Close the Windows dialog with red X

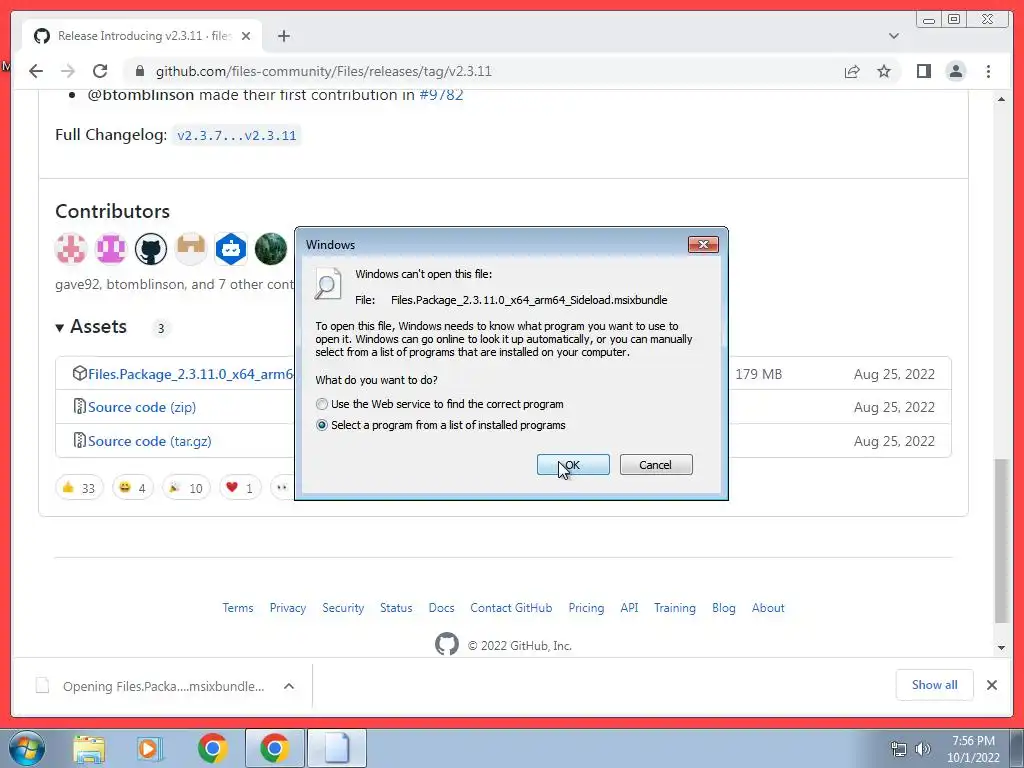tap(703, 244)
